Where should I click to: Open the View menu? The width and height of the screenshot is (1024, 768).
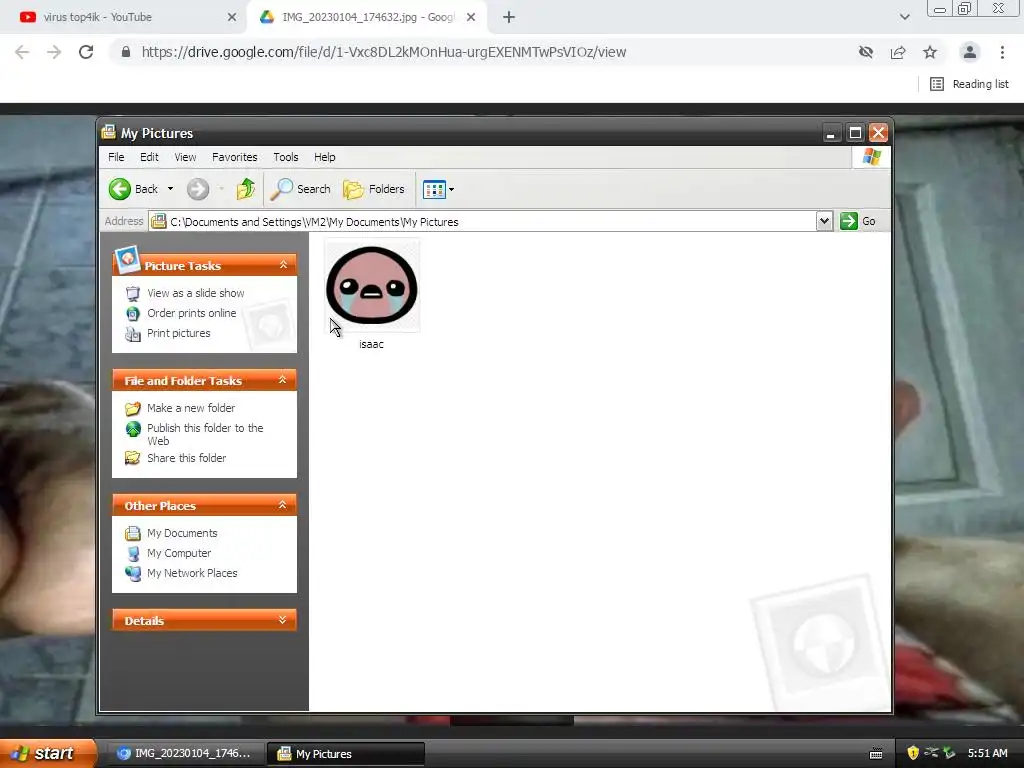click(185, 157)
